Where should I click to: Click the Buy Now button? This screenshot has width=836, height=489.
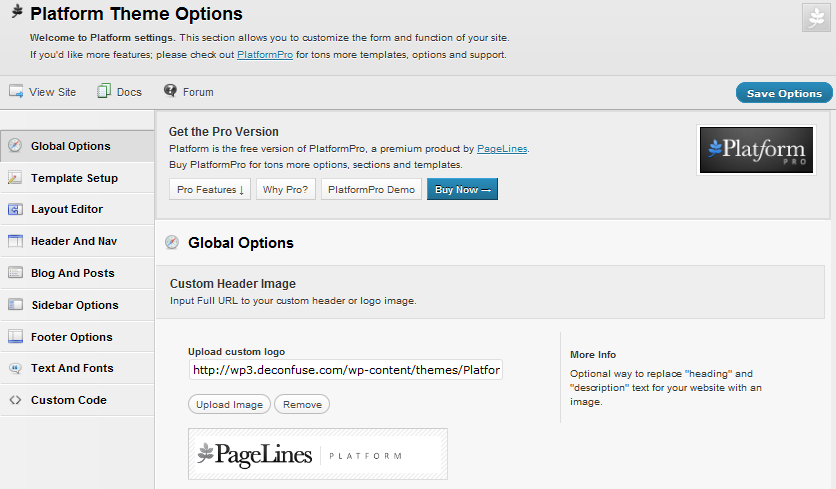[x=462, y=189]
